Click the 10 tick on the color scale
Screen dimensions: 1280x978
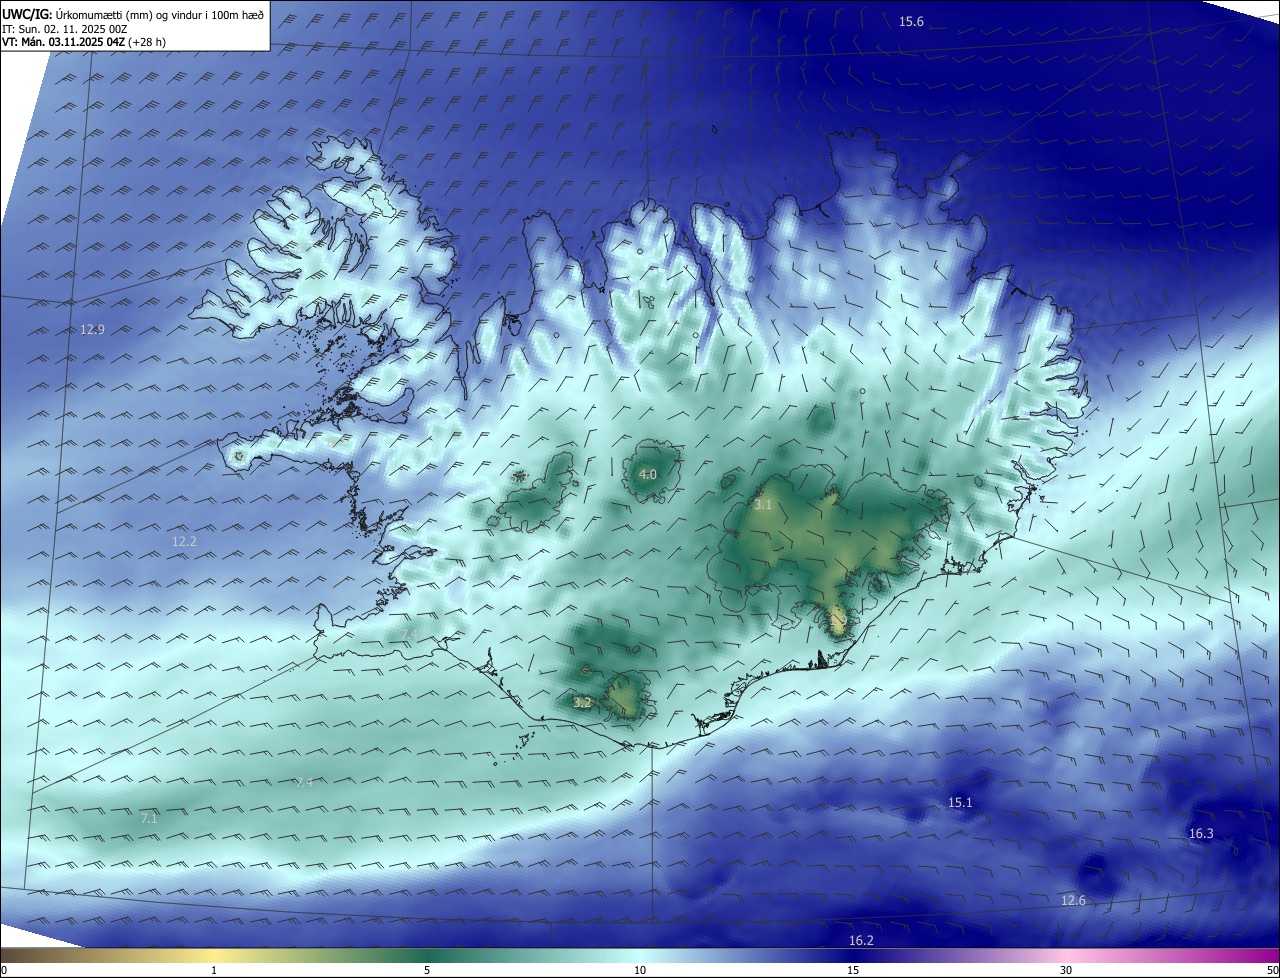pyautogui.click(x=640, y=970)
